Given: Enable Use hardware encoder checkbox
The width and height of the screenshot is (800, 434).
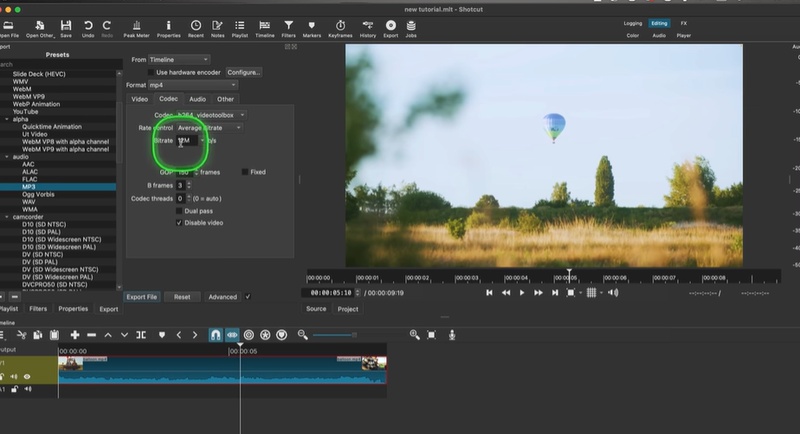Looking at the screenshot, I should click(151, 72).
